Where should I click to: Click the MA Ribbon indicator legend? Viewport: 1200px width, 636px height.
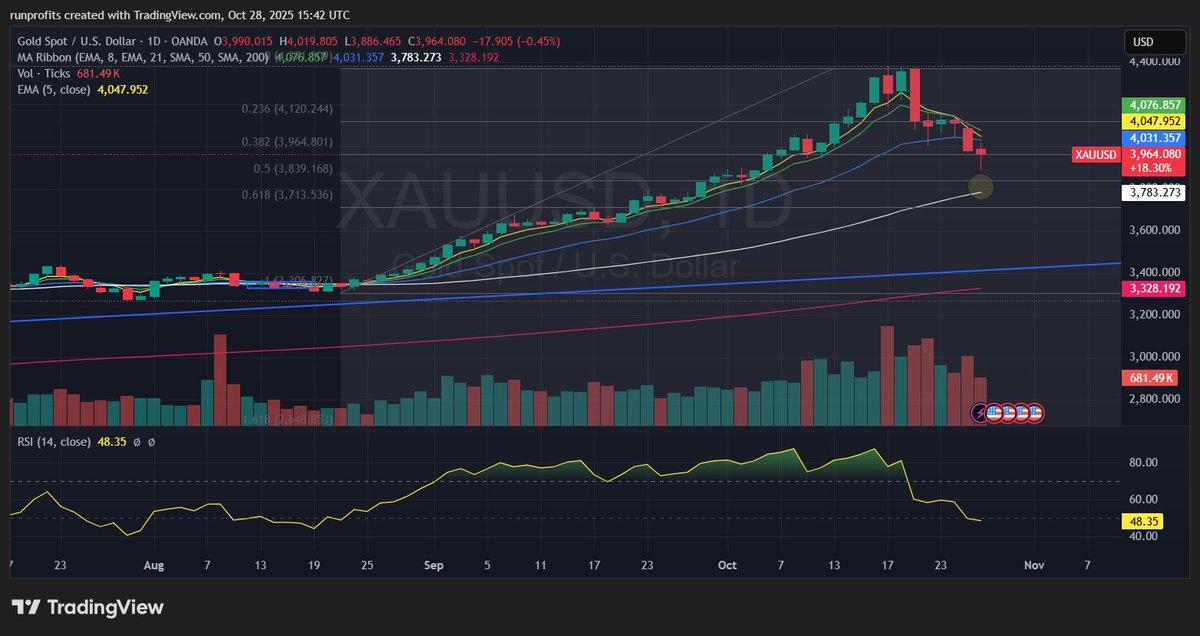(143, 58)
